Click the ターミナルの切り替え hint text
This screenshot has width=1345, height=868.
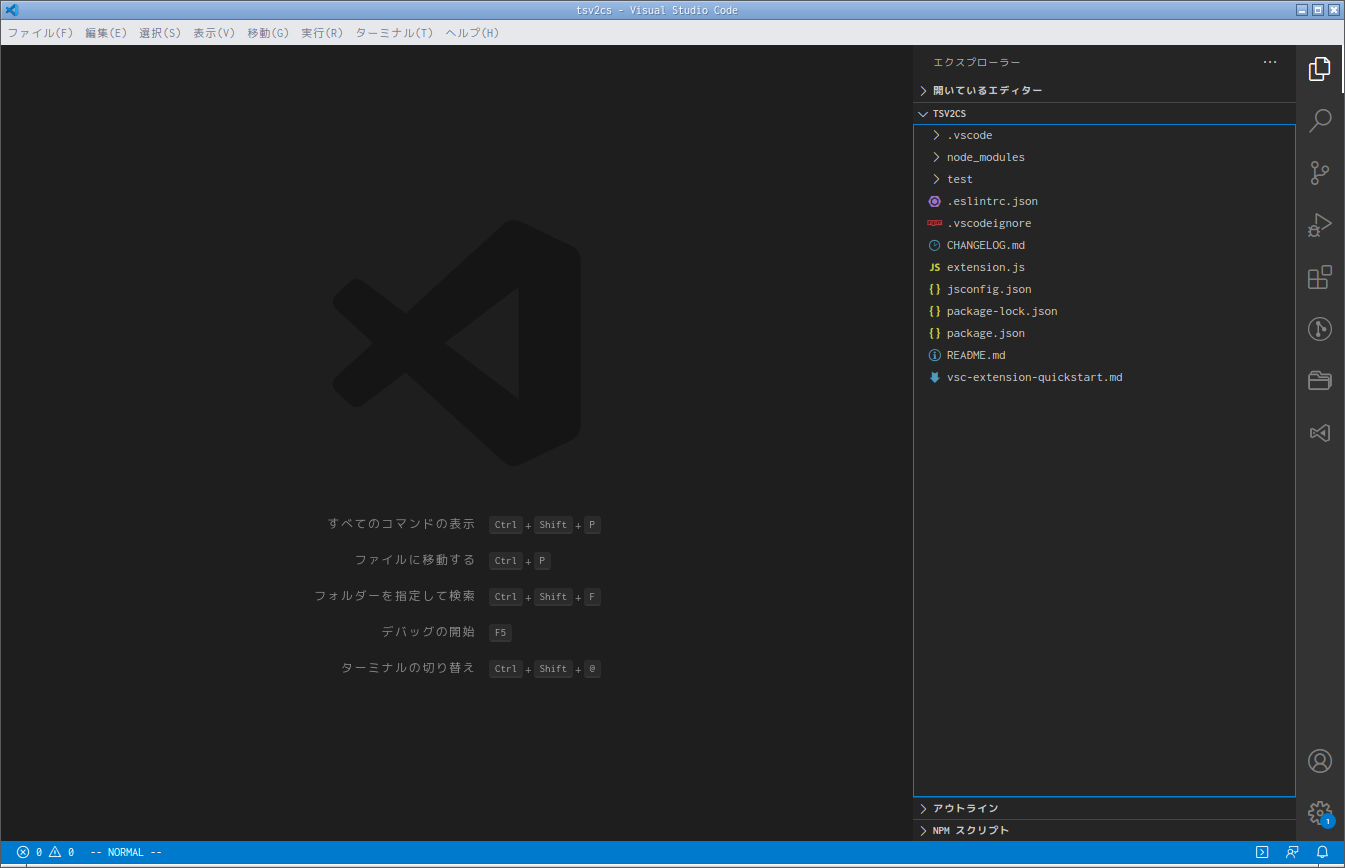pos(408,668)
